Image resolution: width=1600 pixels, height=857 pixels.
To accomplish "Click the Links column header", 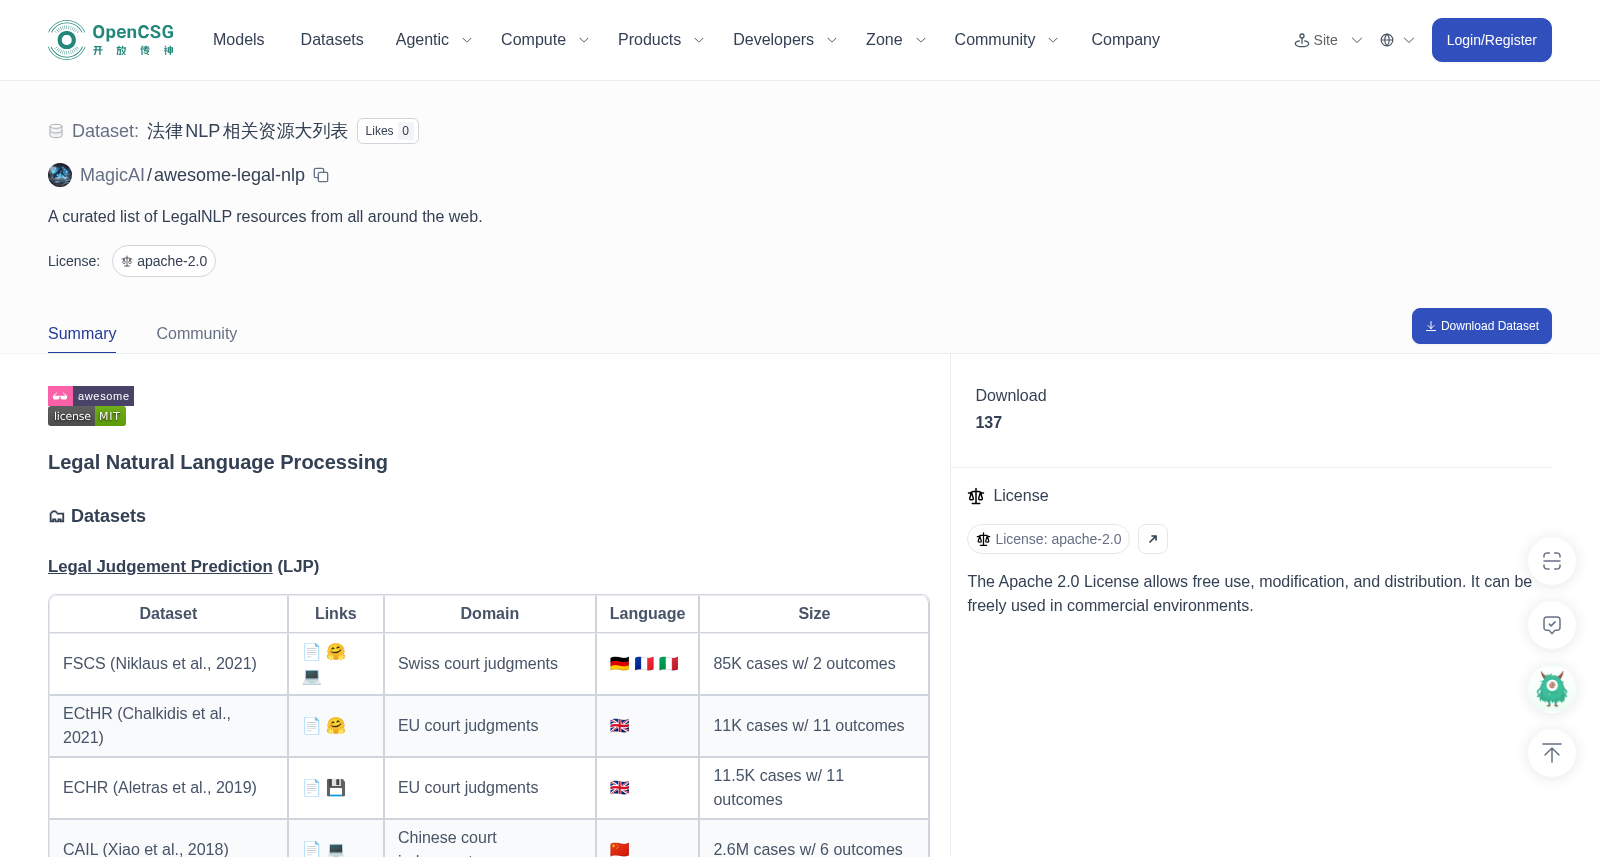I will click(336, 614).
